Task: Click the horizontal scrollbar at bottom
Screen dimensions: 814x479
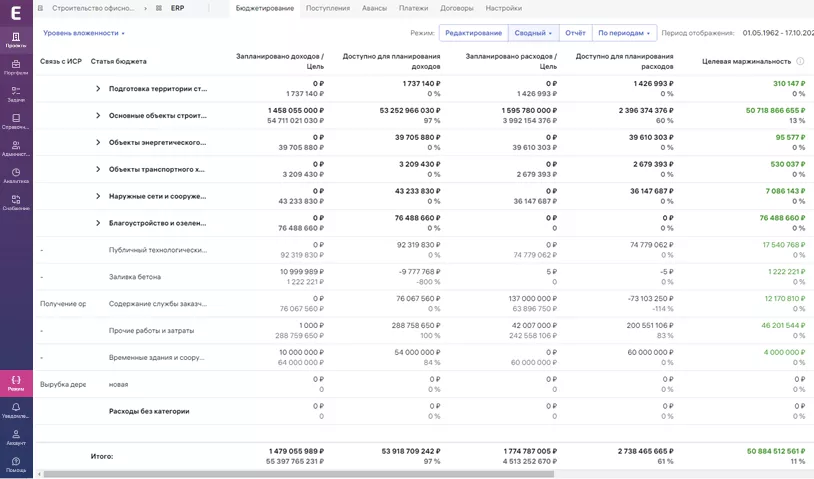Action: click(300, 474)
